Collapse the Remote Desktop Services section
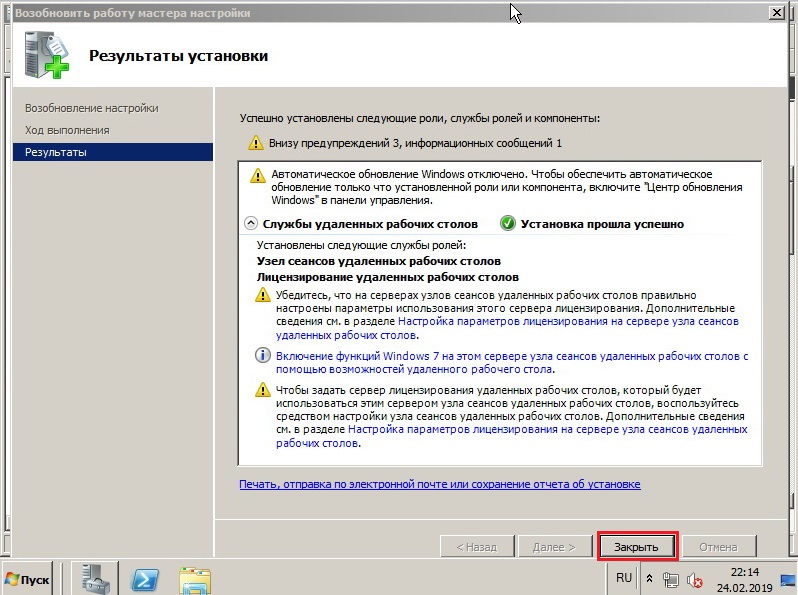Screen dimensions: 798x595 tap(250, 223)
